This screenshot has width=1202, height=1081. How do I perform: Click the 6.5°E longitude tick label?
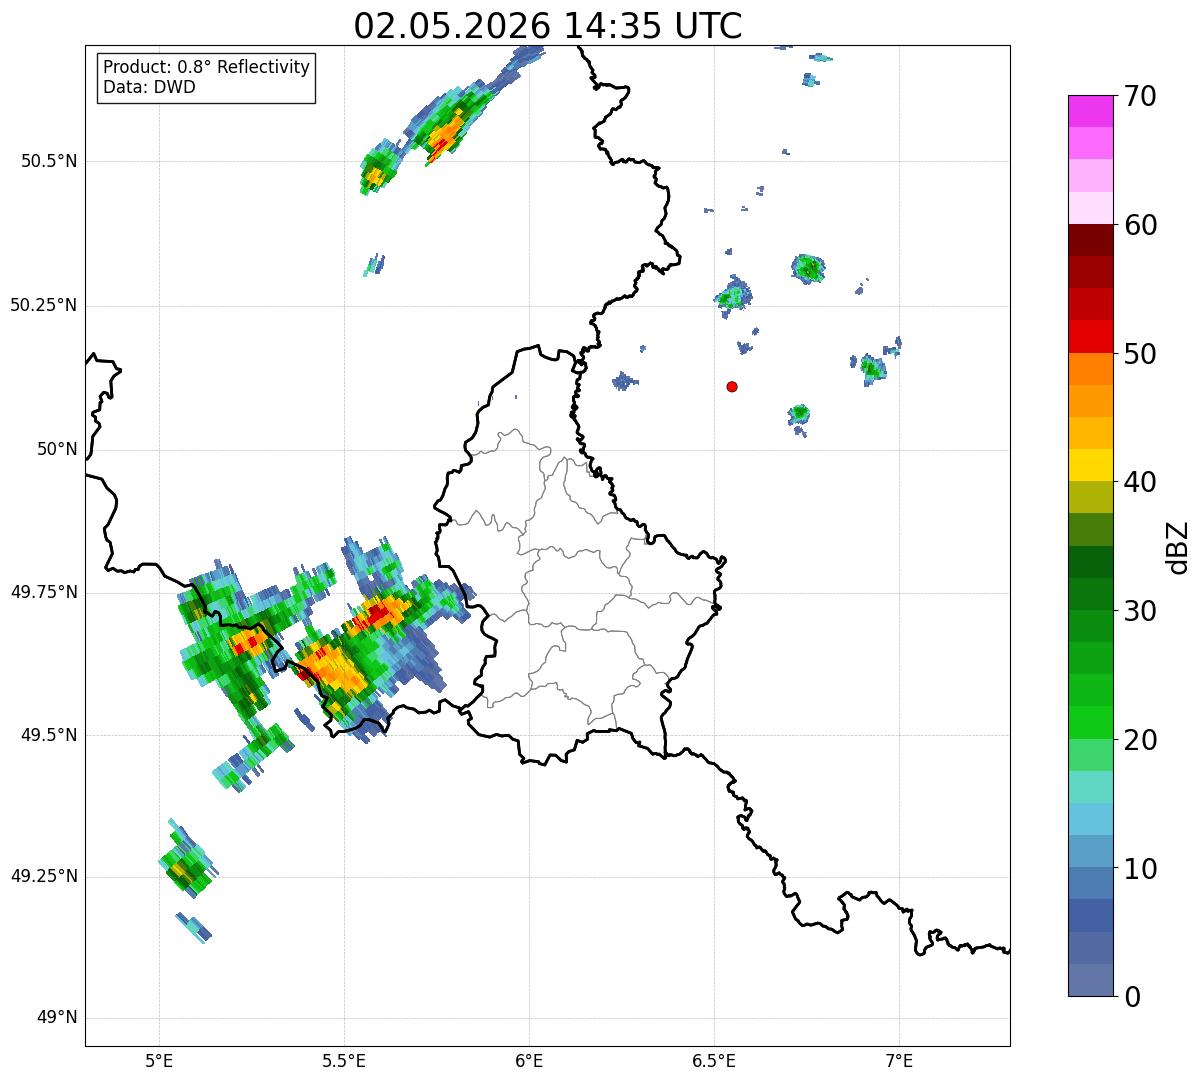714,1060
